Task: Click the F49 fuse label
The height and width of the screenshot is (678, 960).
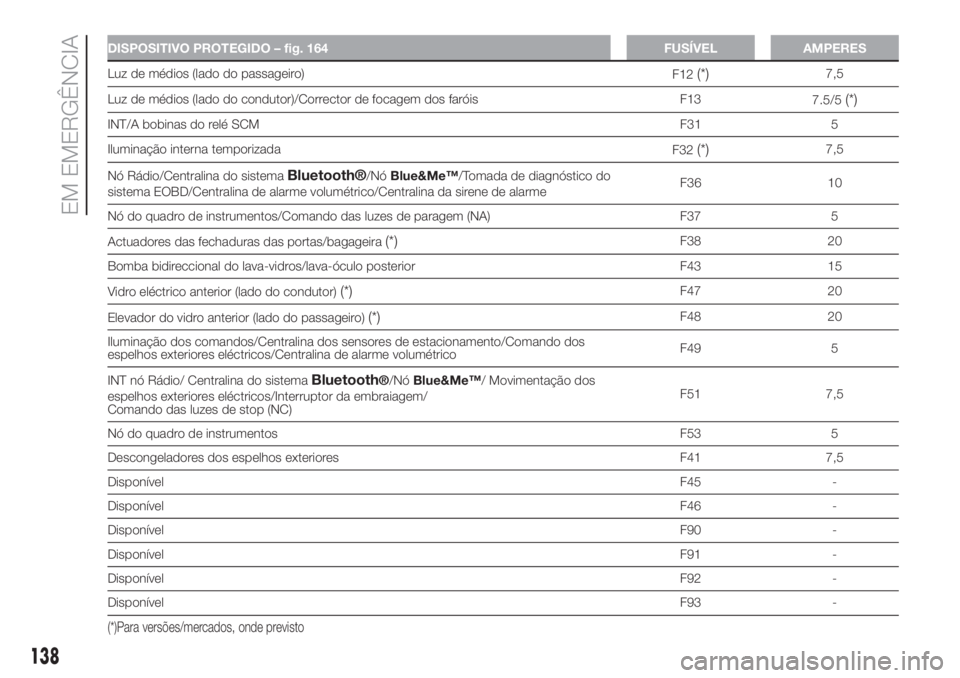Action: (690, 348)
